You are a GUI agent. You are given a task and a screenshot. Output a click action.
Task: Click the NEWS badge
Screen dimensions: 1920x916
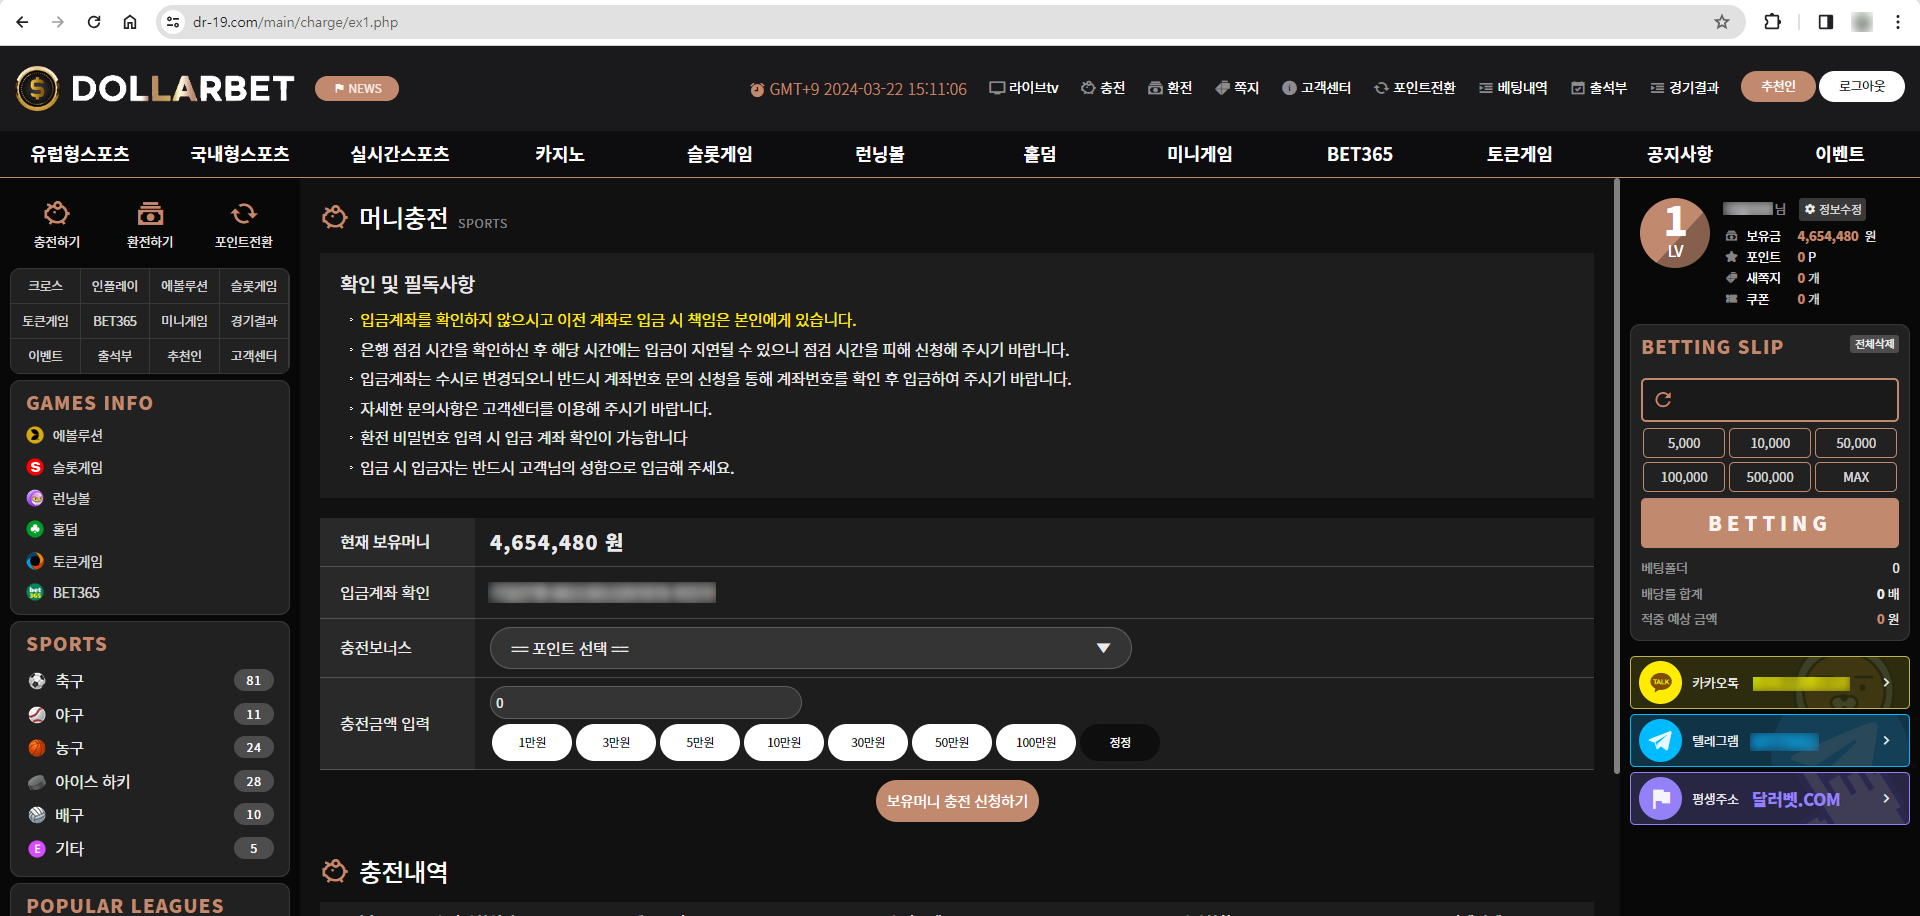(357, 89)
